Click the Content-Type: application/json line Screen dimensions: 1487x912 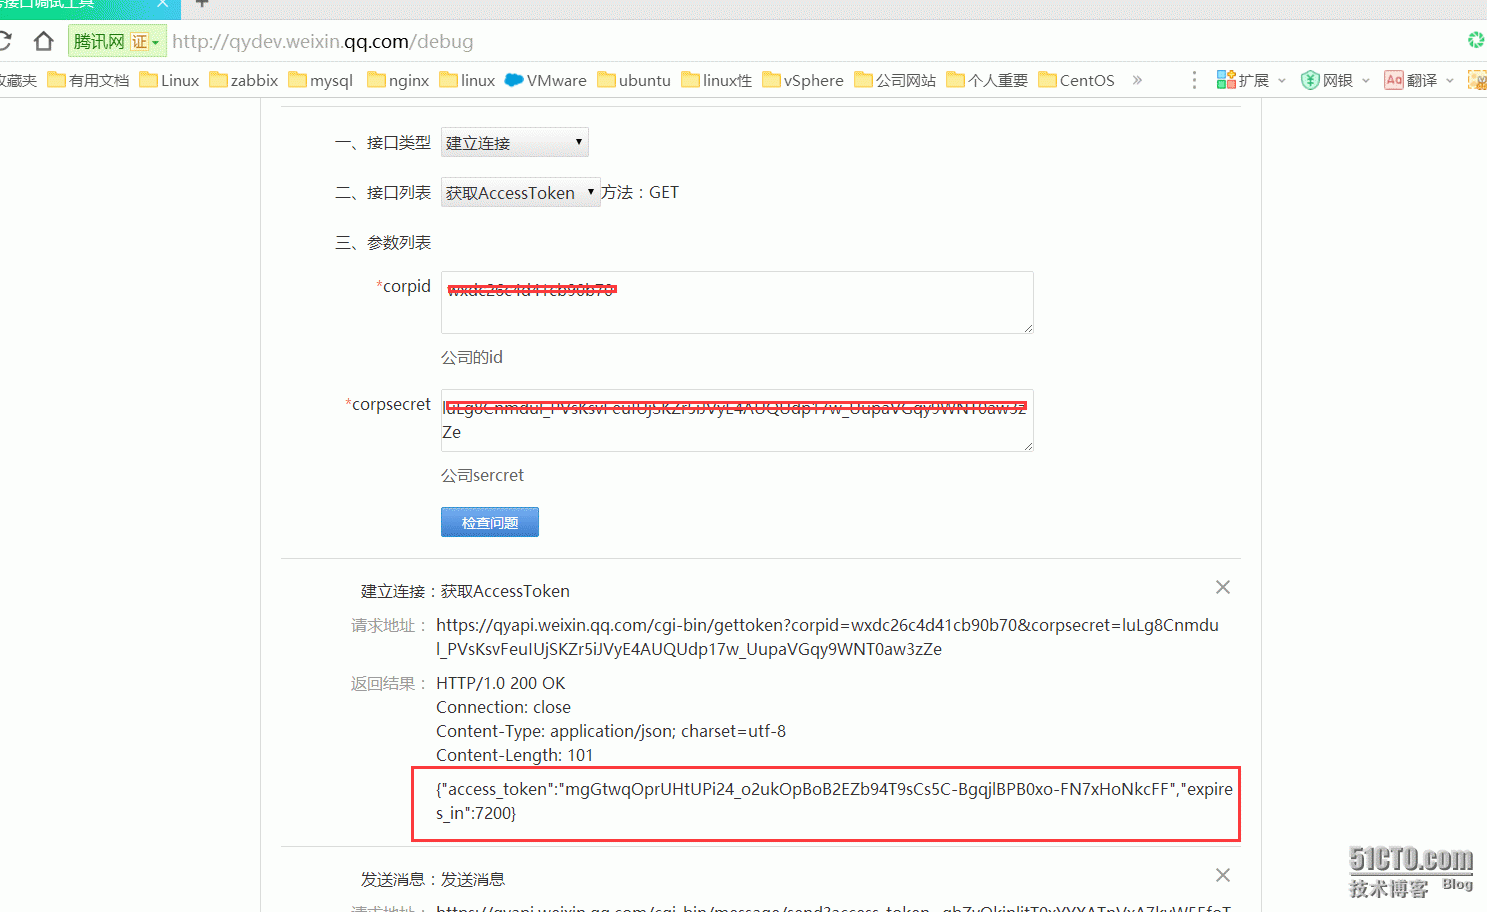(x=611, y=731)
